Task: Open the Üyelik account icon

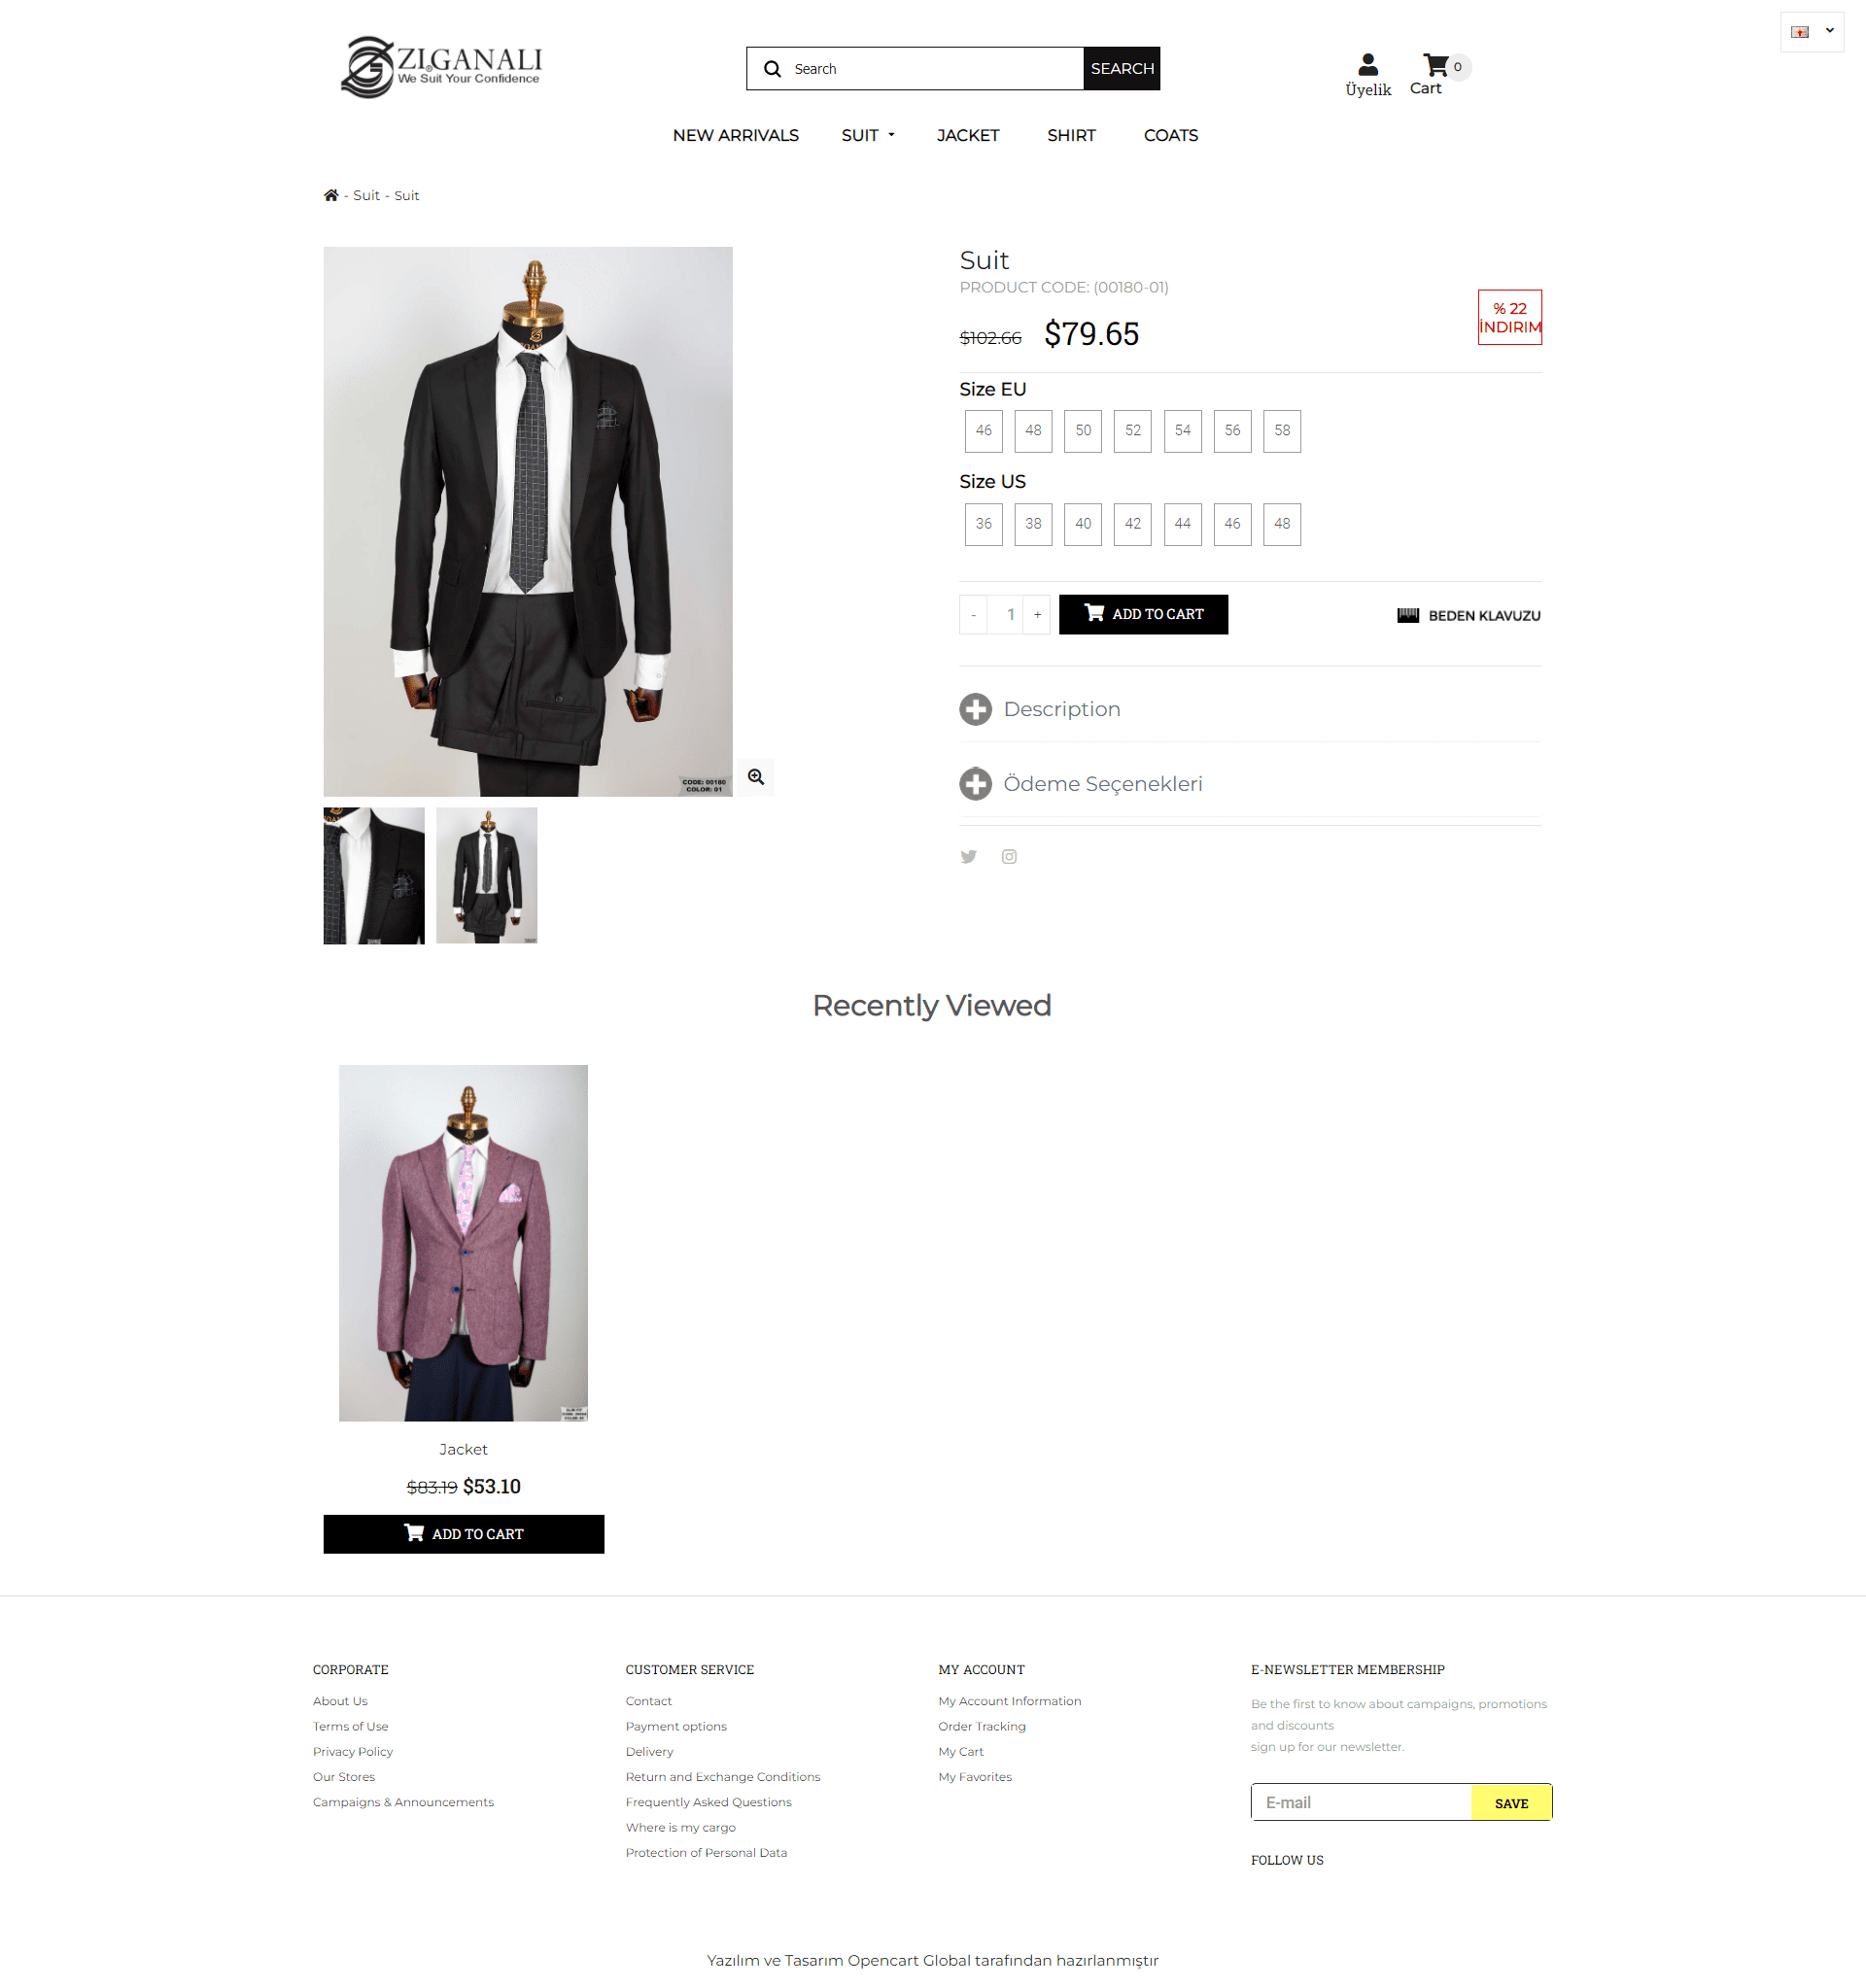Action: (x=1368, y=65)
